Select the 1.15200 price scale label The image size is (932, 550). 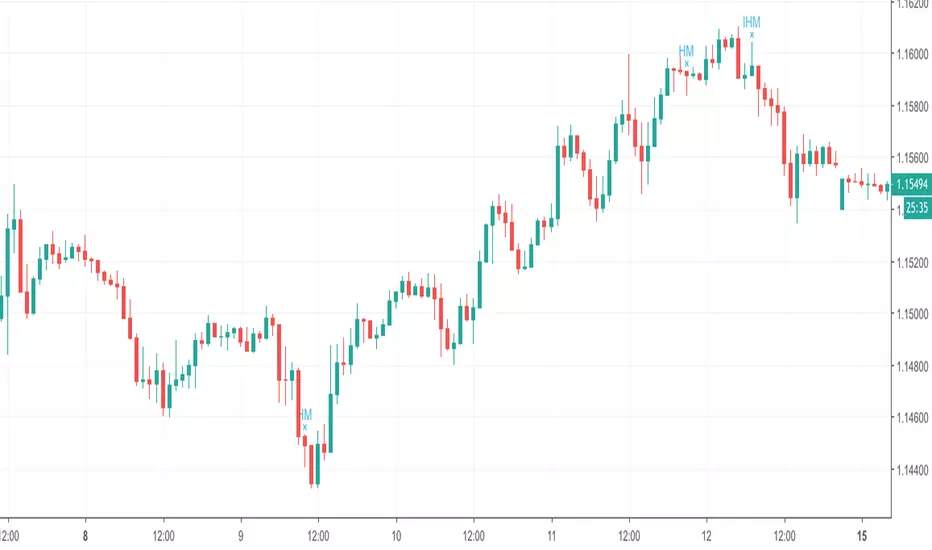click(912, 263)
